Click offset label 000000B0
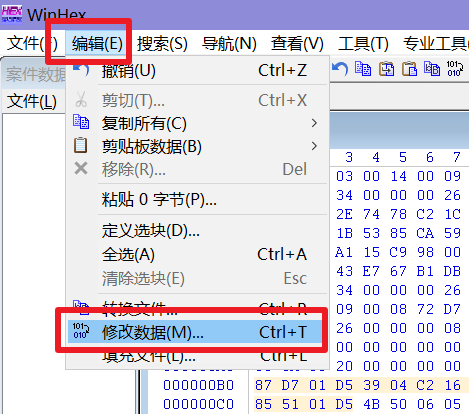Image resolution: width=469 pixels, height=414 pixels. coord(198,385)
